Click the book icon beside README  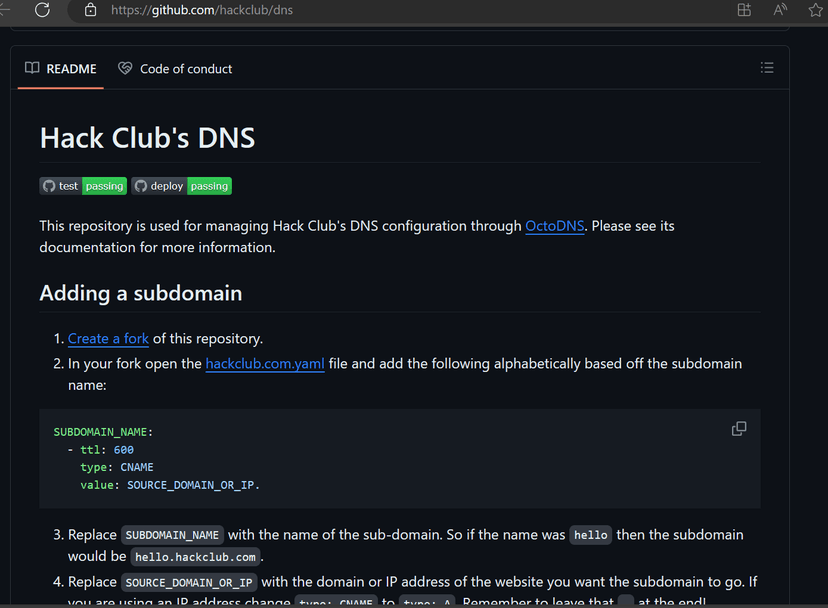click(32, 68)
